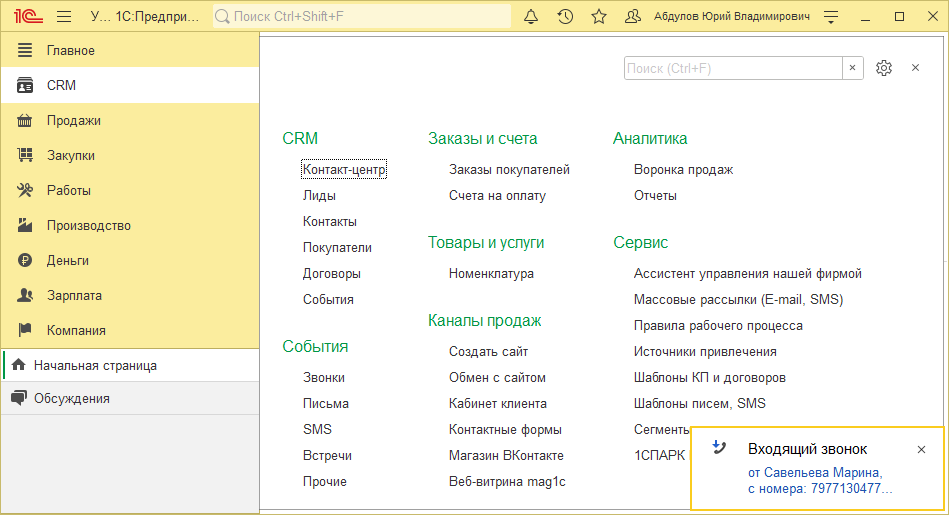This screenshot has width=949, height=515.
Task: Open Создать сайт
Action: coord(488,352)
